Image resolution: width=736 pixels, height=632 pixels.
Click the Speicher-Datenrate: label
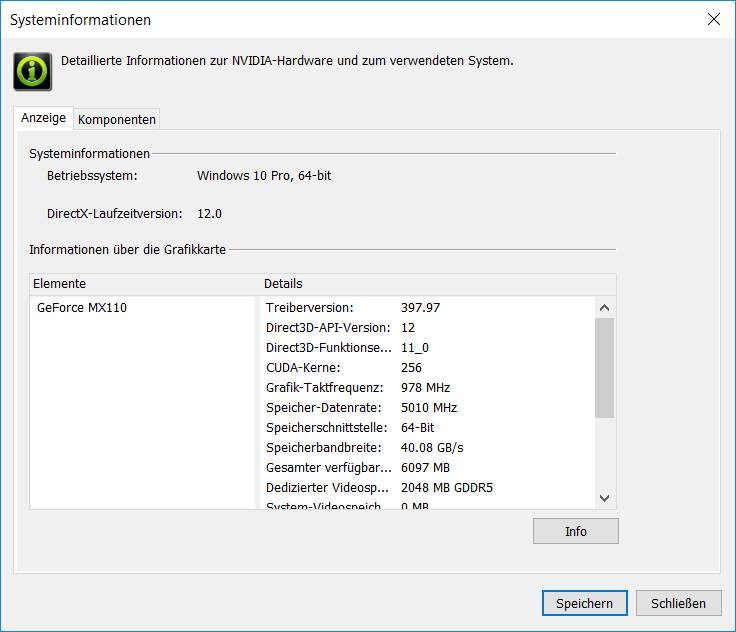click(323, 408)
